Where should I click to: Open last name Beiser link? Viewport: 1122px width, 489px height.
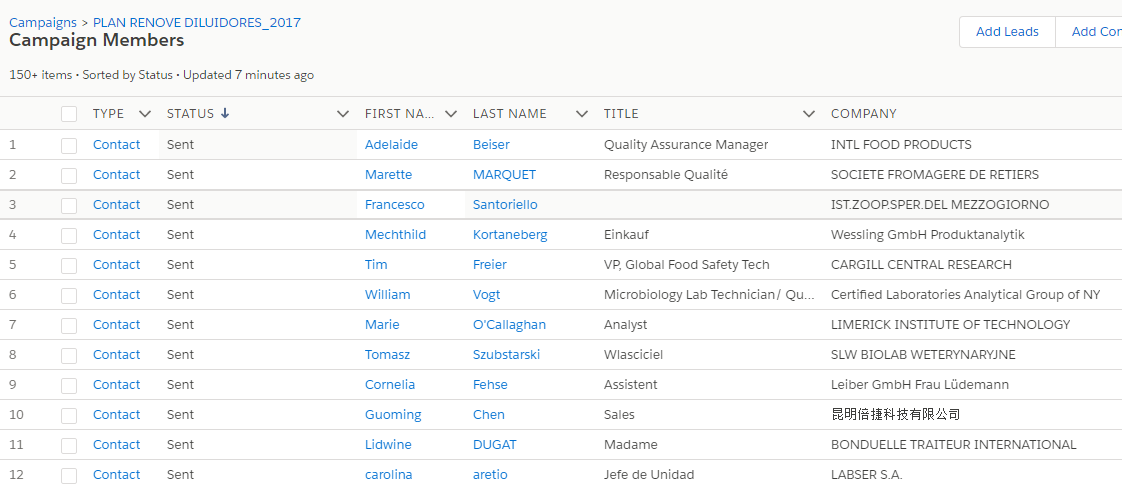tap(491, 145)
